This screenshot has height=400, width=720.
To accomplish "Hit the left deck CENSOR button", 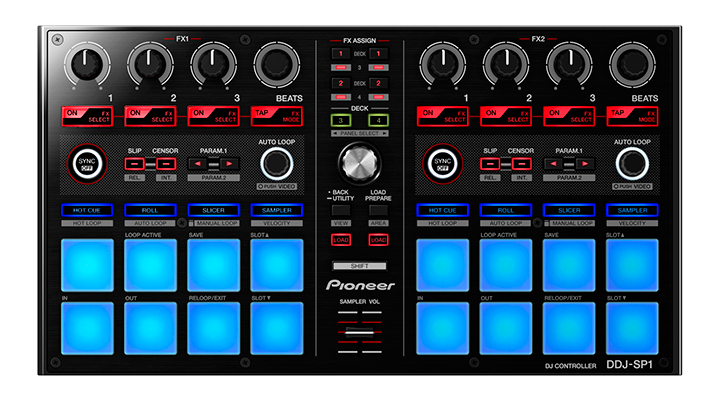I will 166,163.
